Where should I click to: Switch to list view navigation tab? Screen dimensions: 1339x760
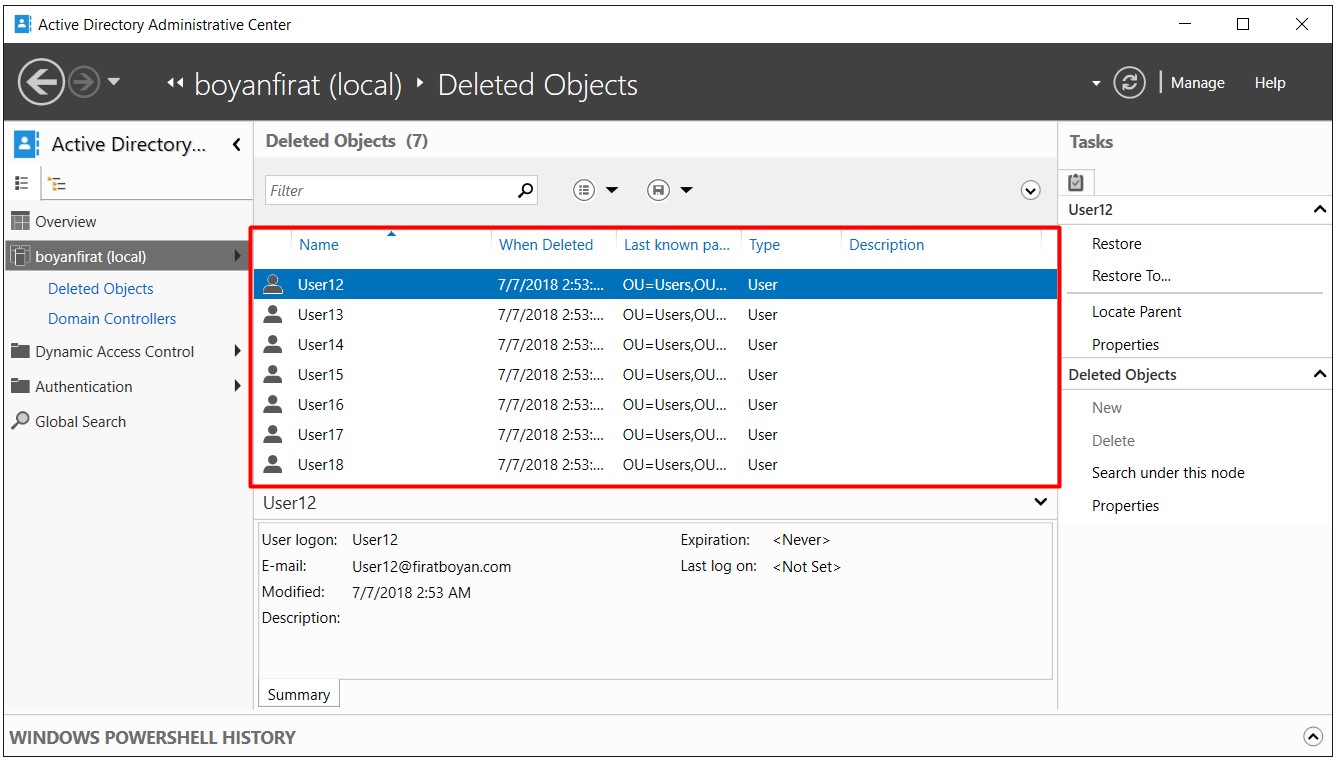pos(22,183)
